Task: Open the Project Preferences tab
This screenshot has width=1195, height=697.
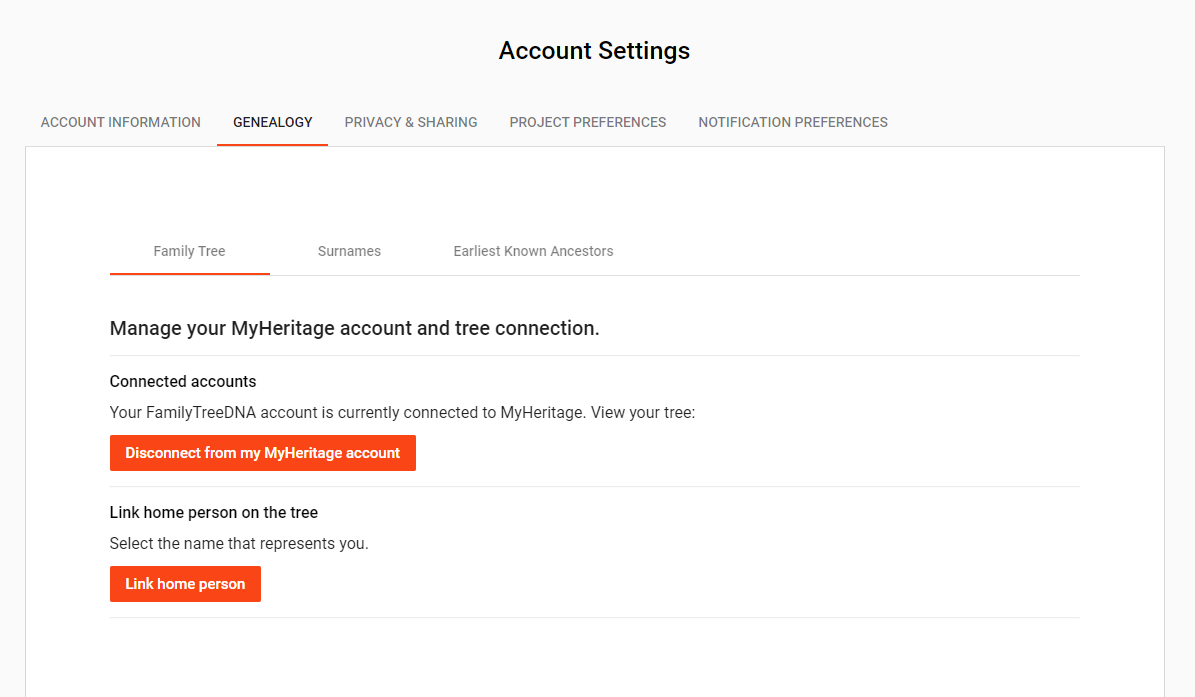Action: point(588,123)
